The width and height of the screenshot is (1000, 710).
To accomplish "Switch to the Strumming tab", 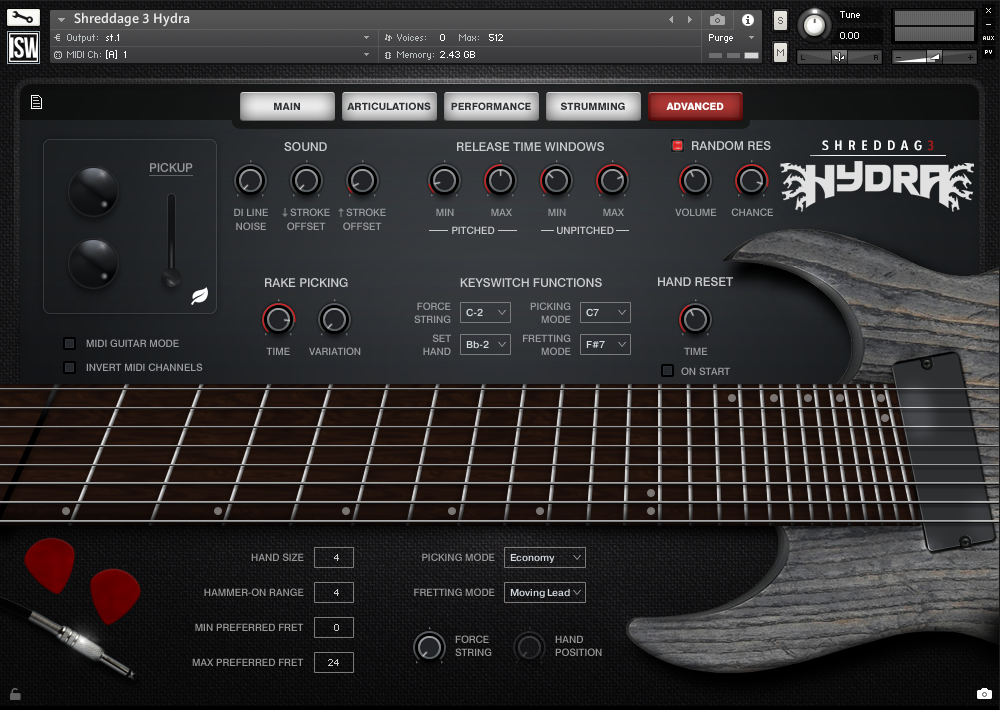I will 592,106.
